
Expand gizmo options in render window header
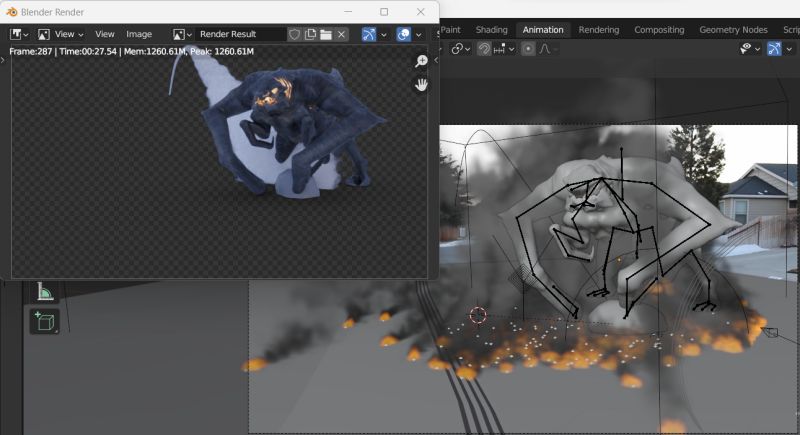pos(384,35)
